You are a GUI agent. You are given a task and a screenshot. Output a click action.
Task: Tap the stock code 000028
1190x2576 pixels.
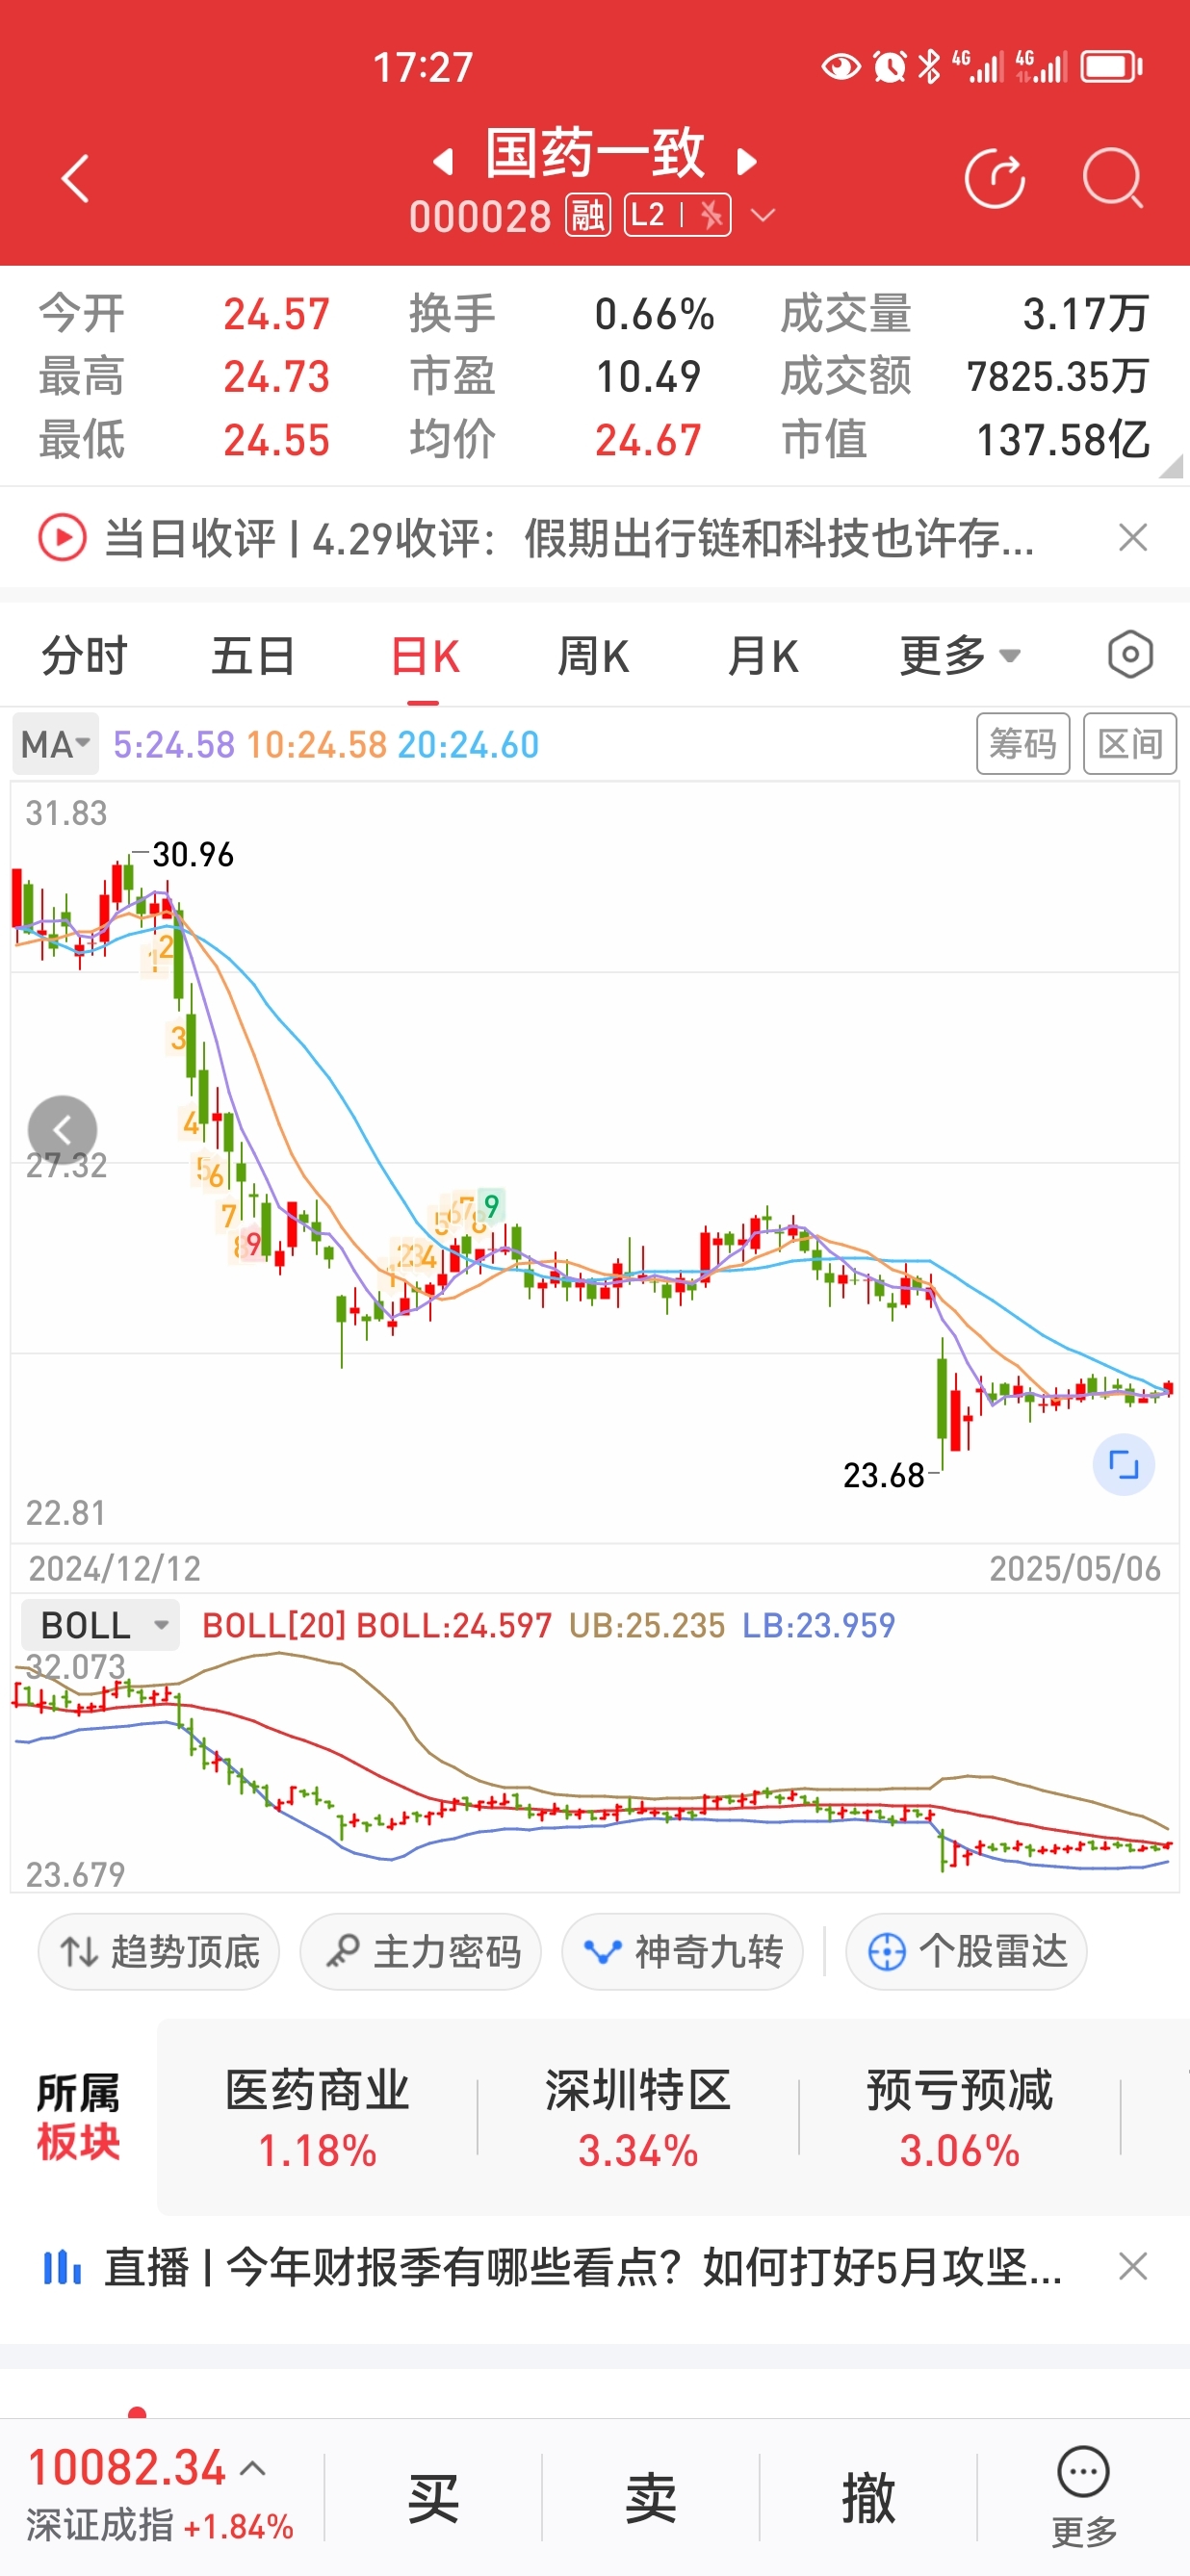point(480,216)
